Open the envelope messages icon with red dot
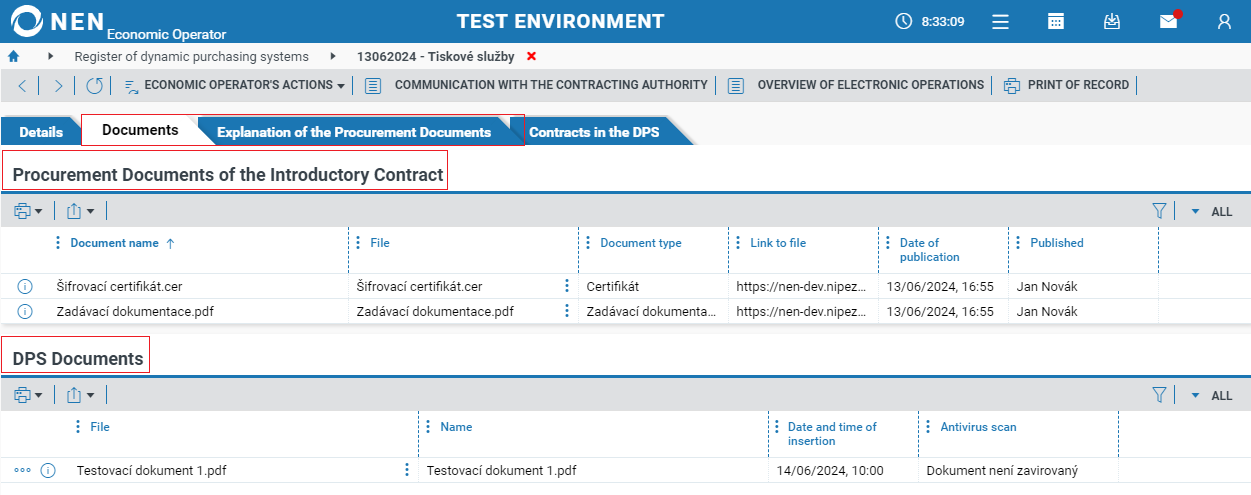Screen dimensions: 1251x495 (x=1168, y=21)
